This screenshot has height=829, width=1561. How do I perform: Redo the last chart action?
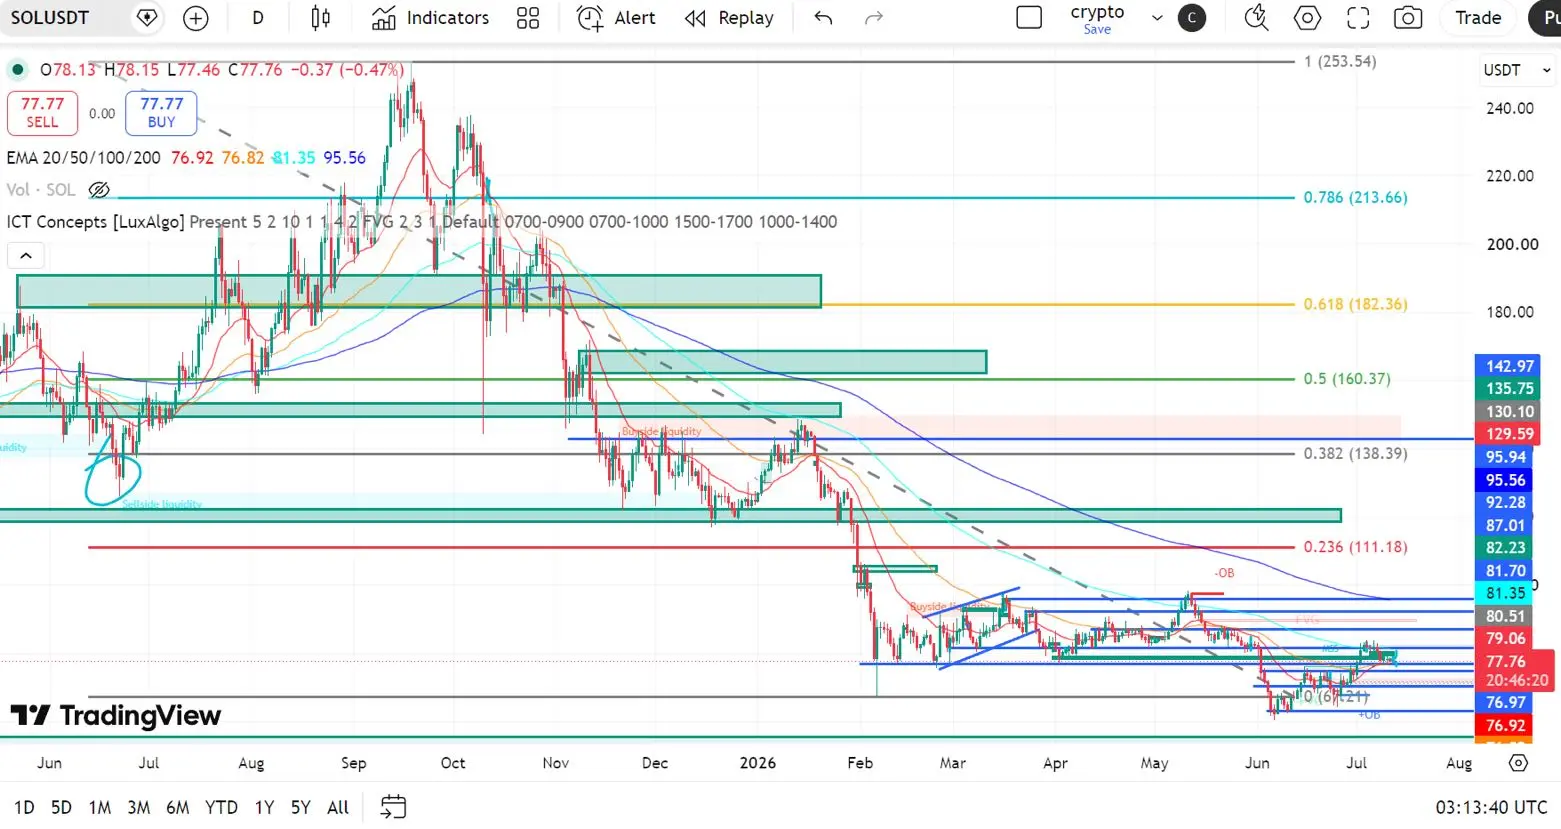point(873,18)
